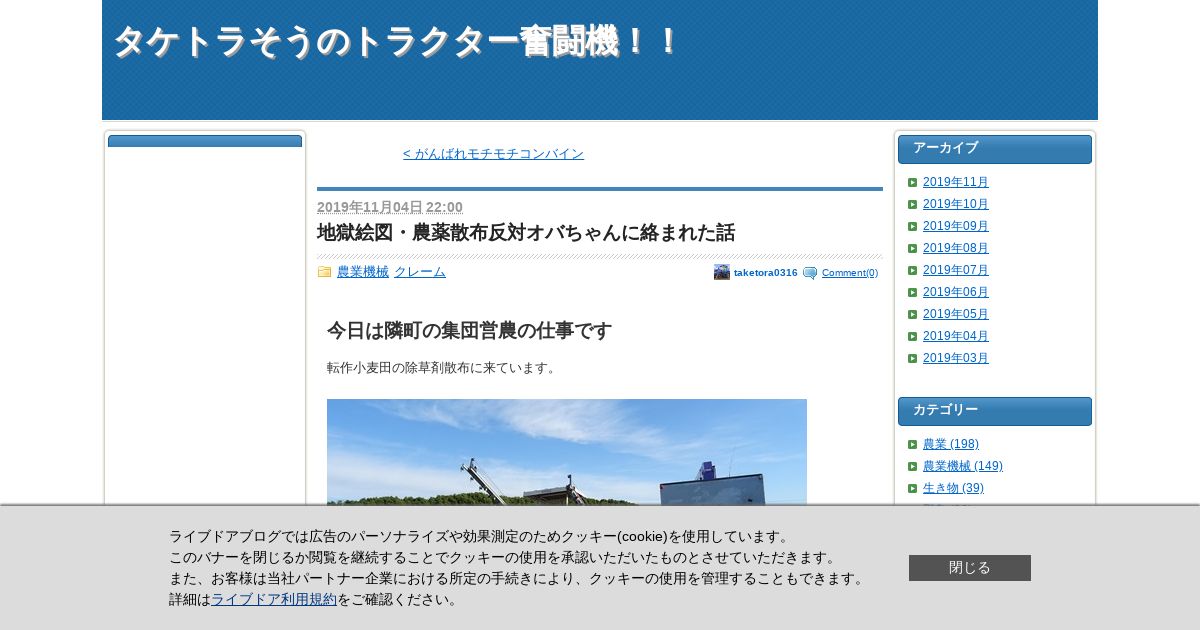Open the 2019年05月 archive
The width and height of the screenshot is (1200, 630).
[956, 314]
